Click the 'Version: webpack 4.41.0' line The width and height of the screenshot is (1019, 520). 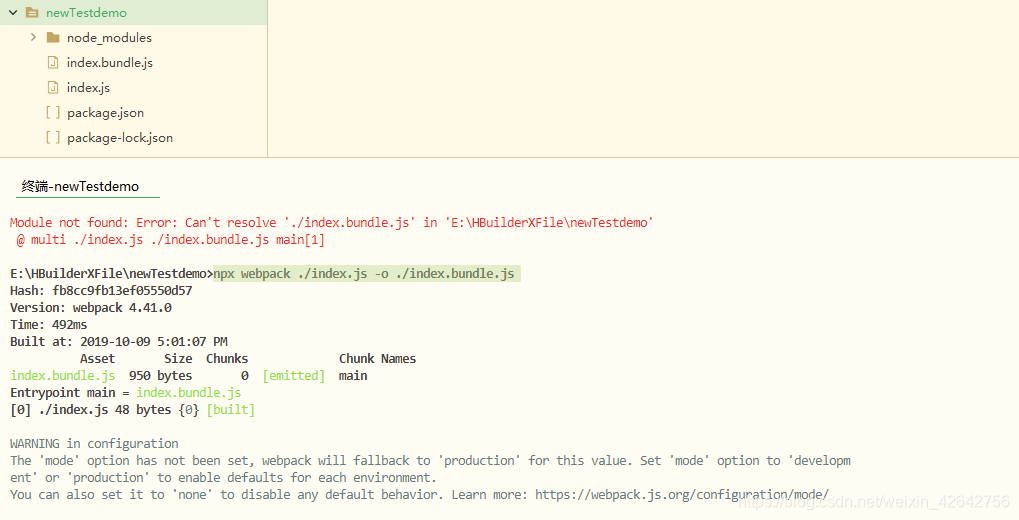(91, 307)
